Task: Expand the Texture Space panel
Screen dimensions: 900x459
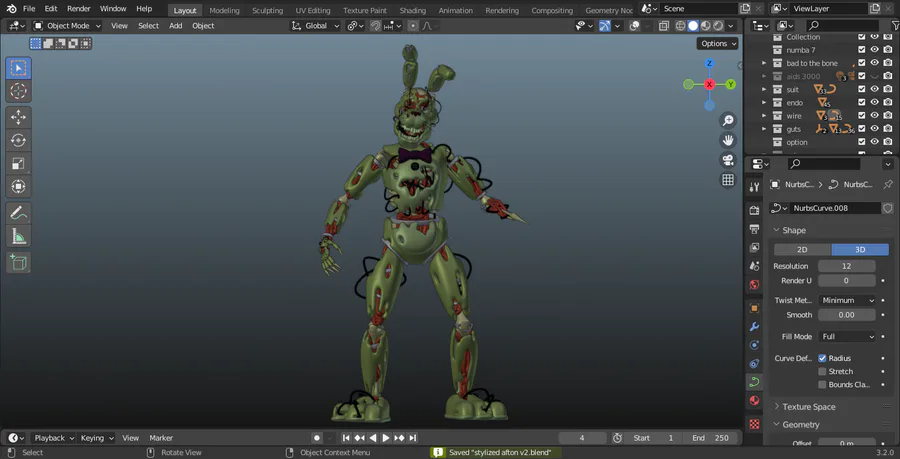Action: [x=809, y=407]
